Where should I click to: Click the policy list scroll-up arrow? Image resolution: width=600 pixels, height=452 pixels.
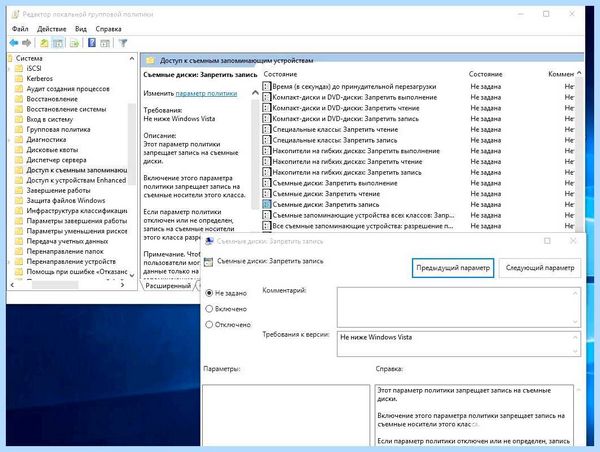[x=579, y=73]
